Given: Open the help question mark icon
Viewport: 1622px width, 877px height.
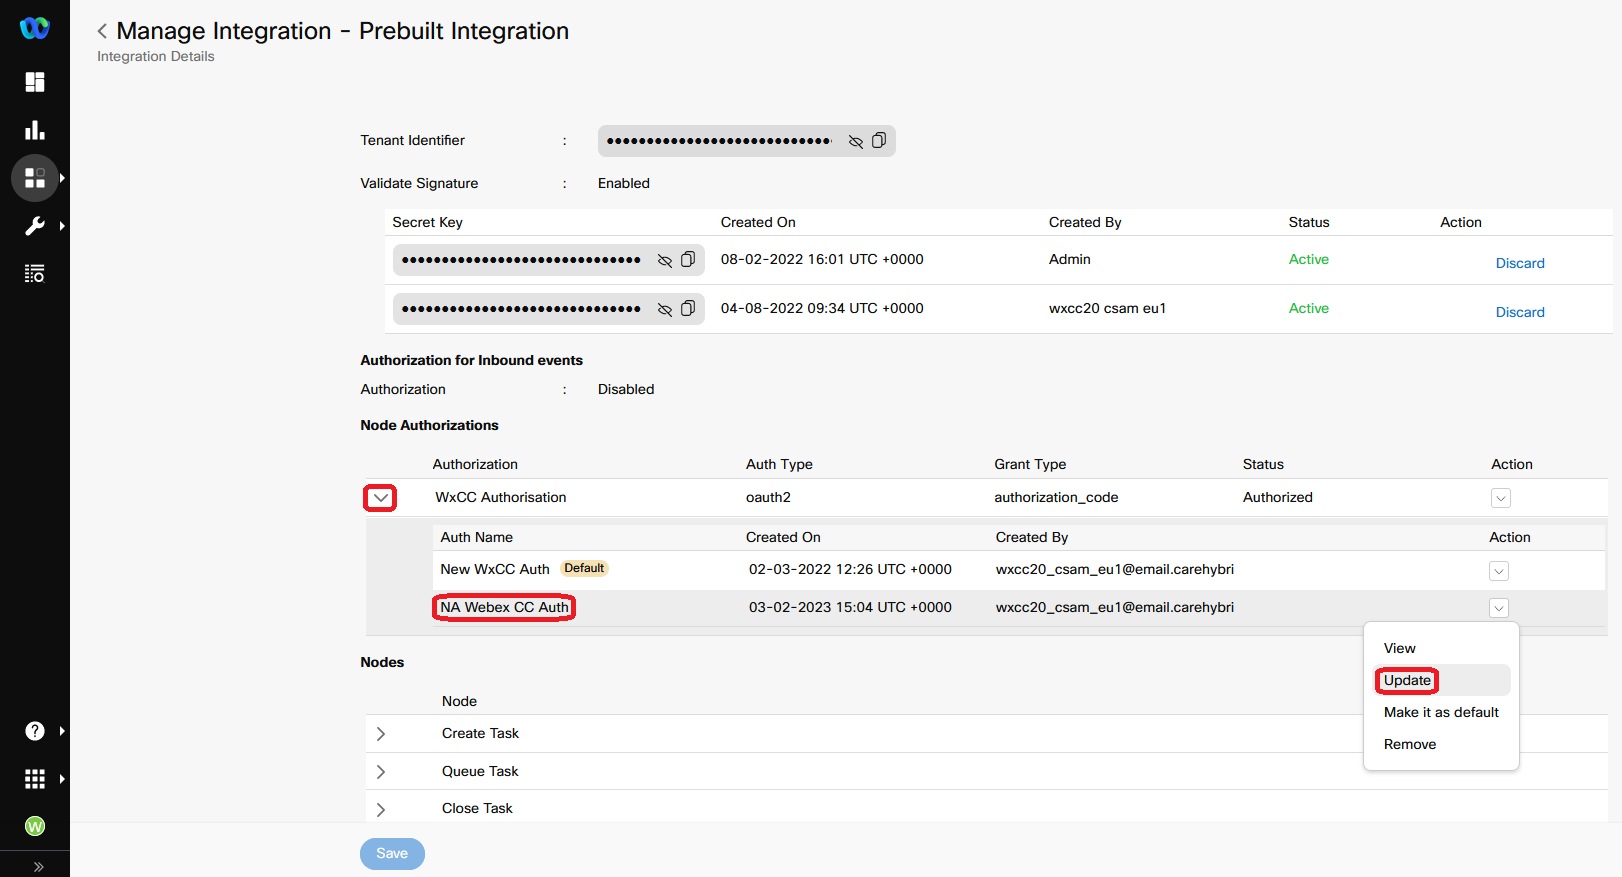Looking at the screenshot, I should (x=35, y=731).
